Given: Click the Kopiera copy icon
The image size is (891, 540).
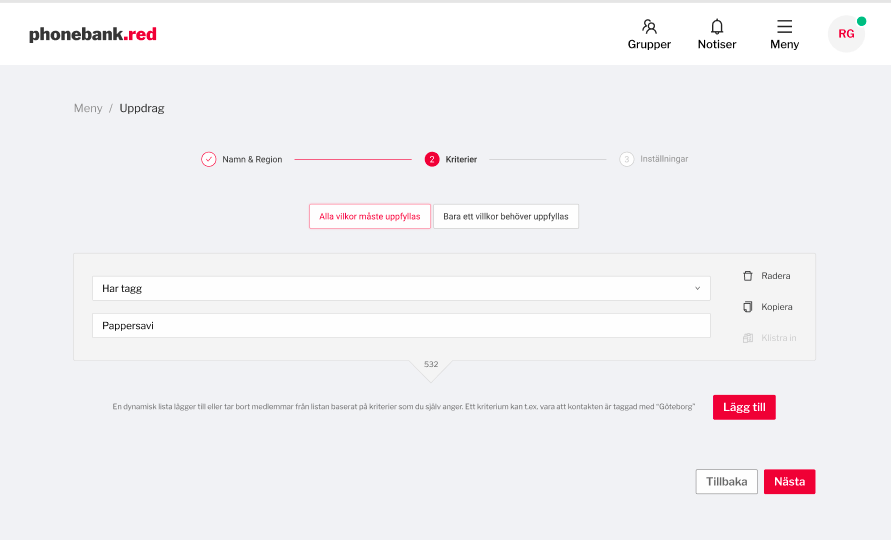Looking at the screenshot, I should [747, 307].
